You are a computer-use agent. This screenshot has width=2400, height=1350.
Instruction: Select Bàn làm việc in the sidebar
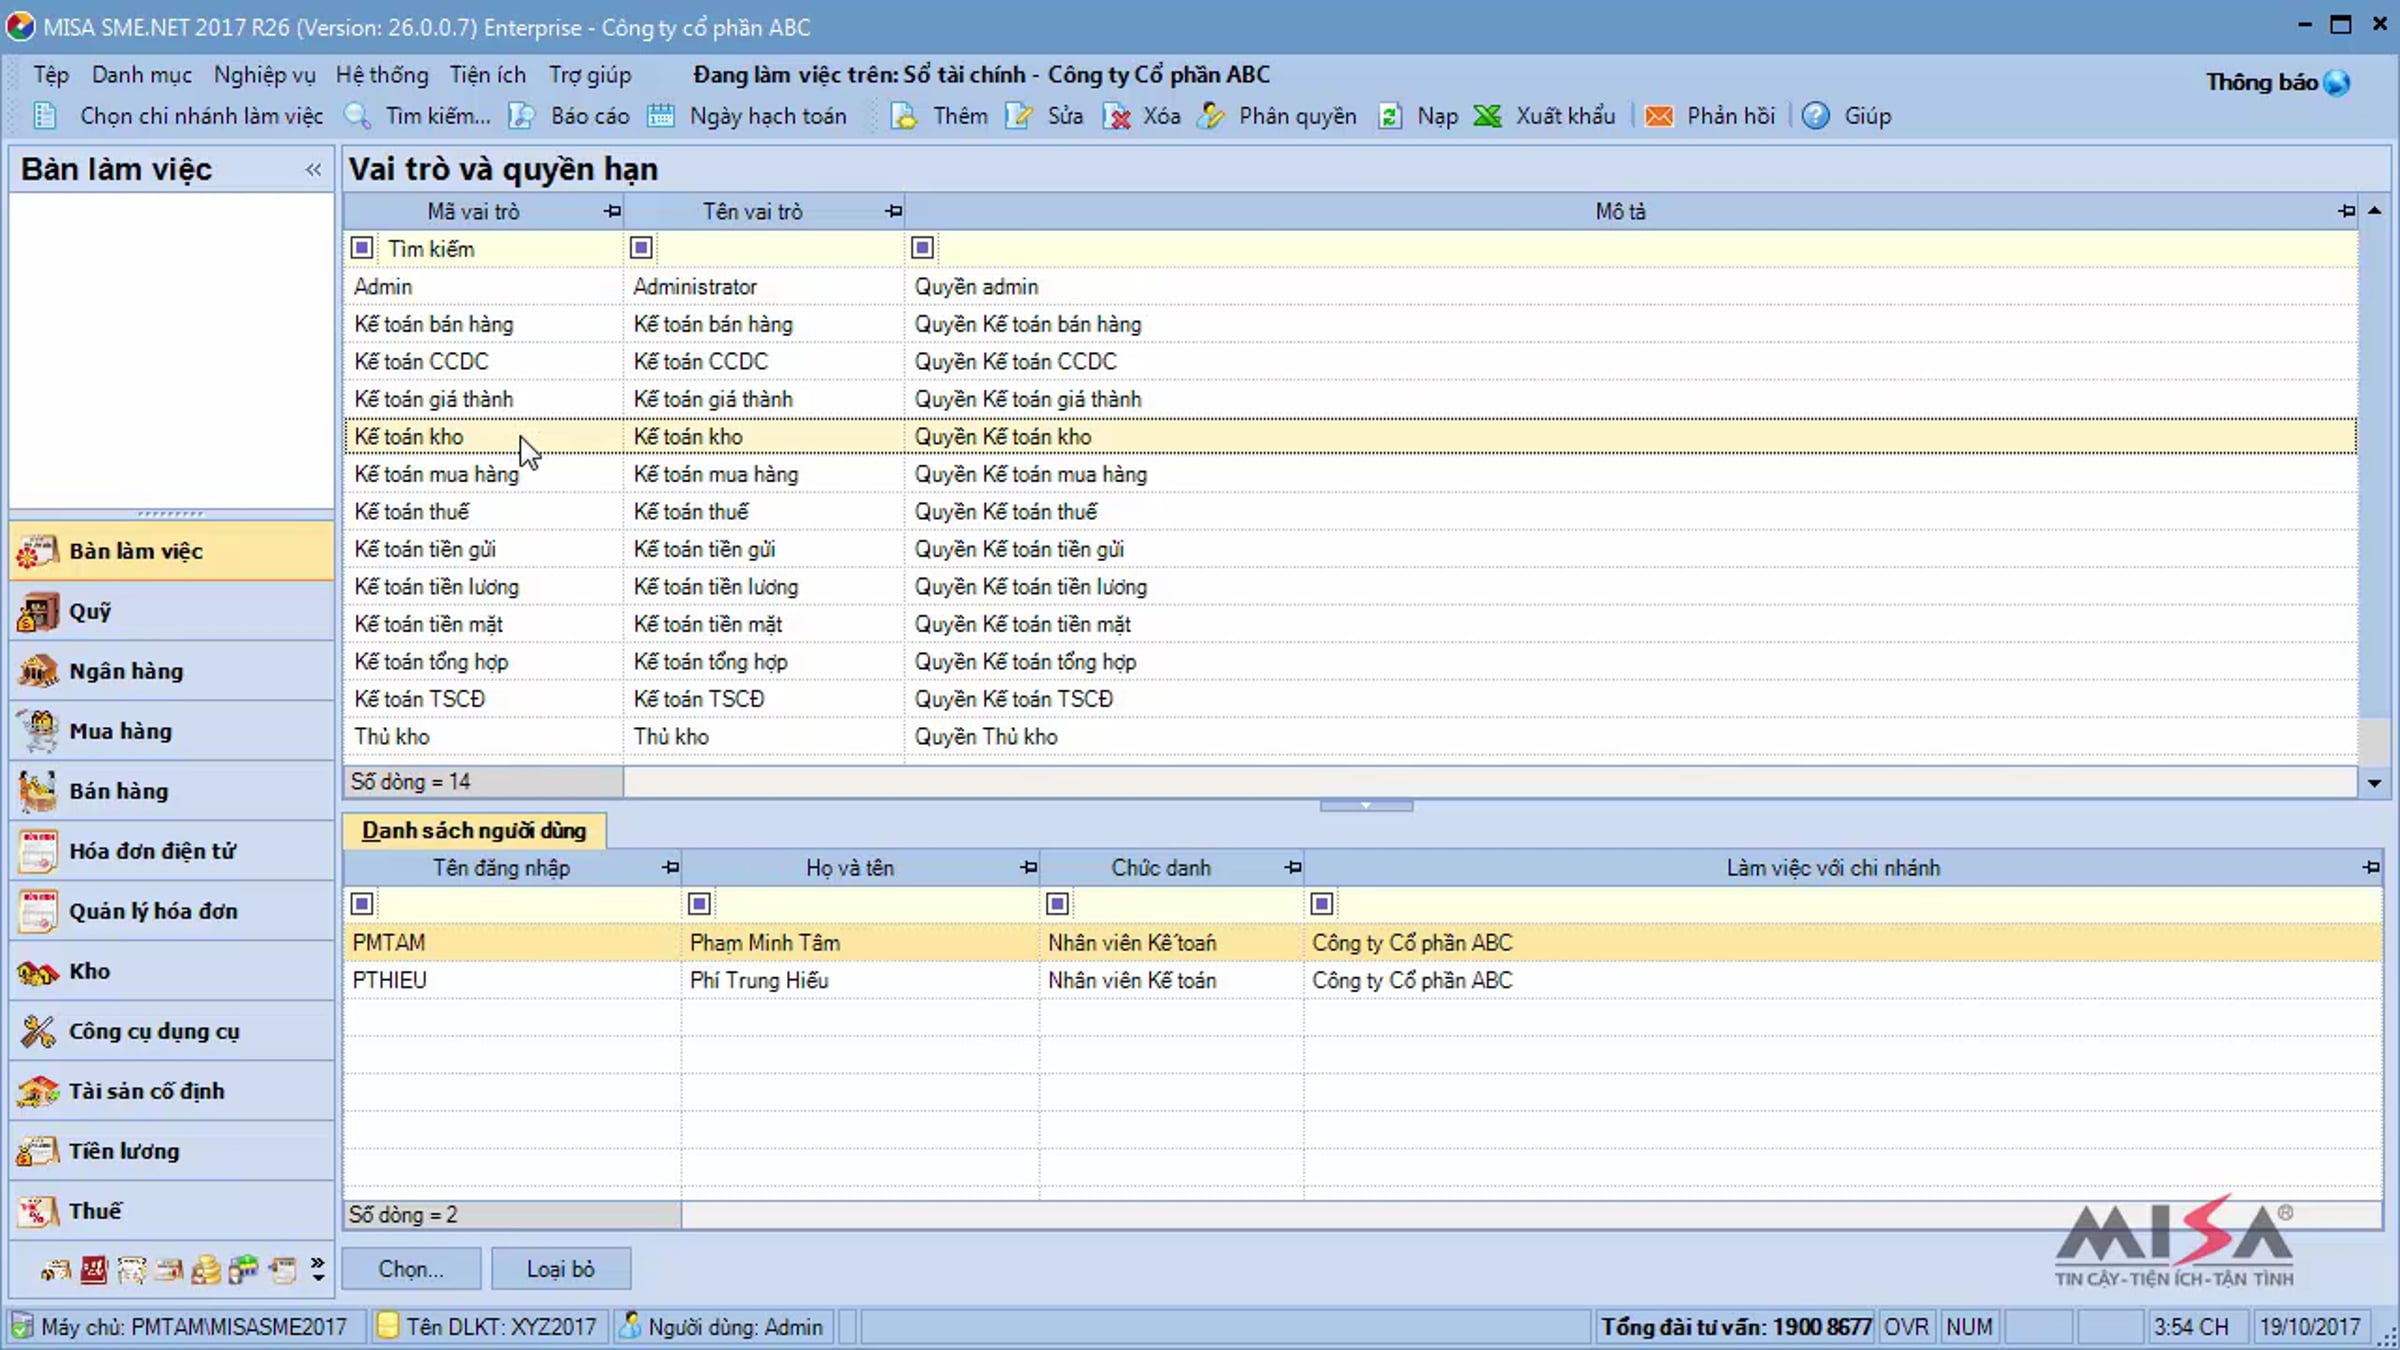pos(172,551)
